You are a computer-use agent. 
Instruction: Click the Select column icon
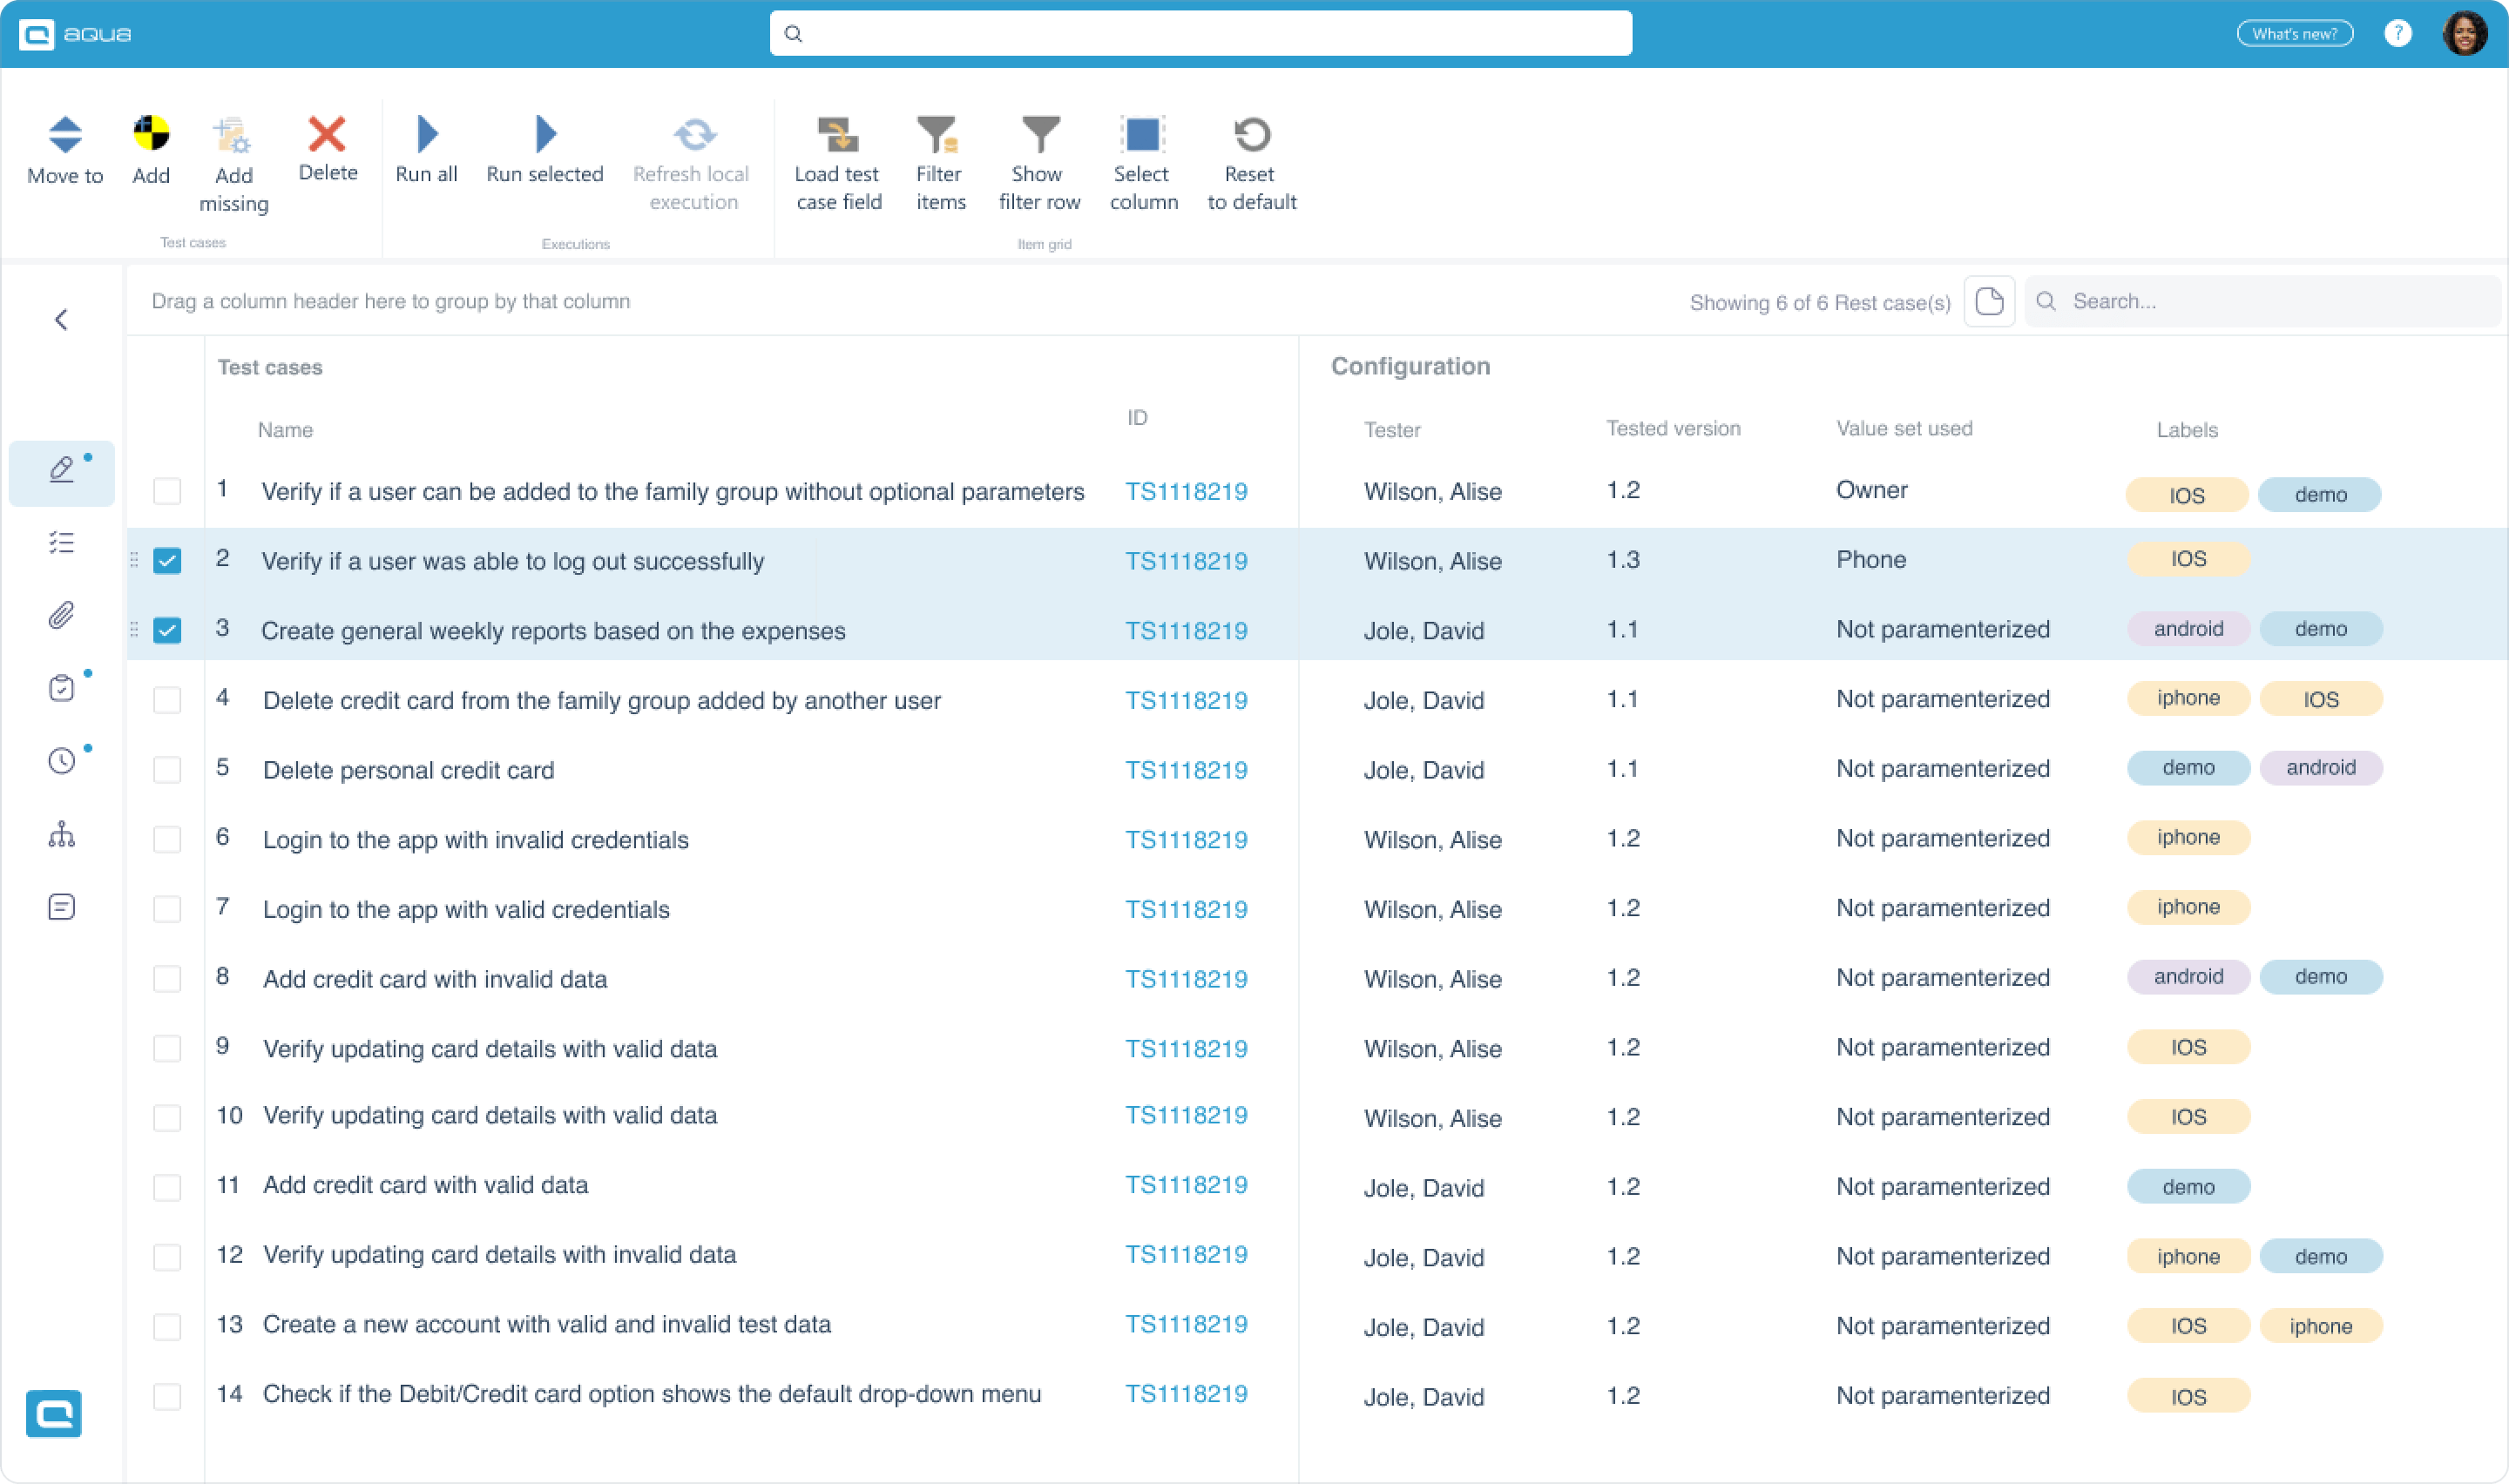(x=1142, y=134)
